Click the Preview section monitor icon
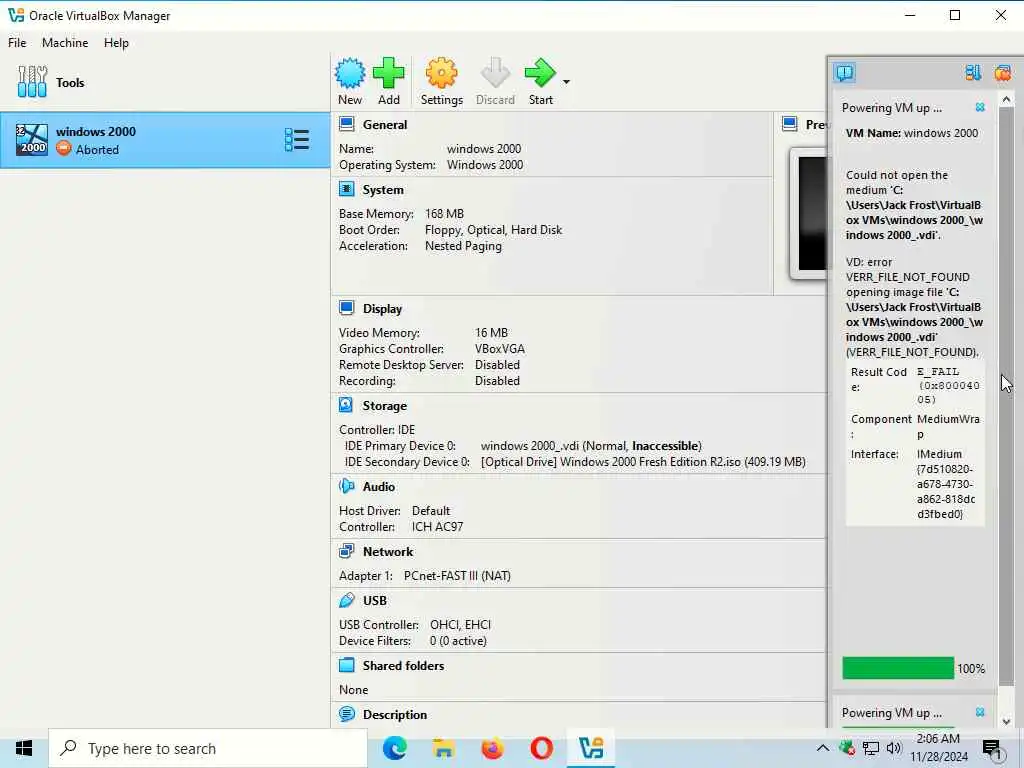The height and width of the screenshot is (768, 1024). pos(790,124)
